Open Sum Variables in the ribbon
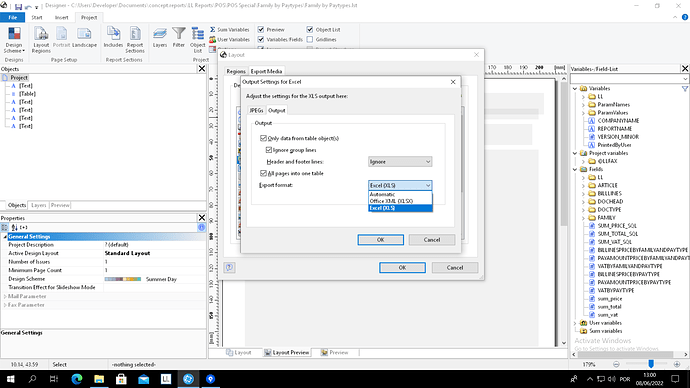This screenshot has height=388, width=690. tap(229, 29)
